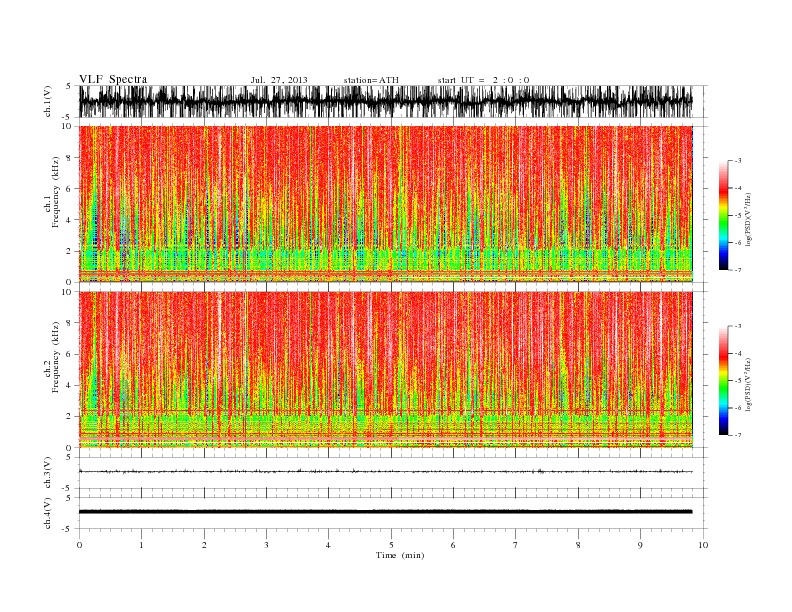The width and height of the screenshot is (792, 612).
Task: Click the "0" tick label on Time axis
Action: click(79, 545)
